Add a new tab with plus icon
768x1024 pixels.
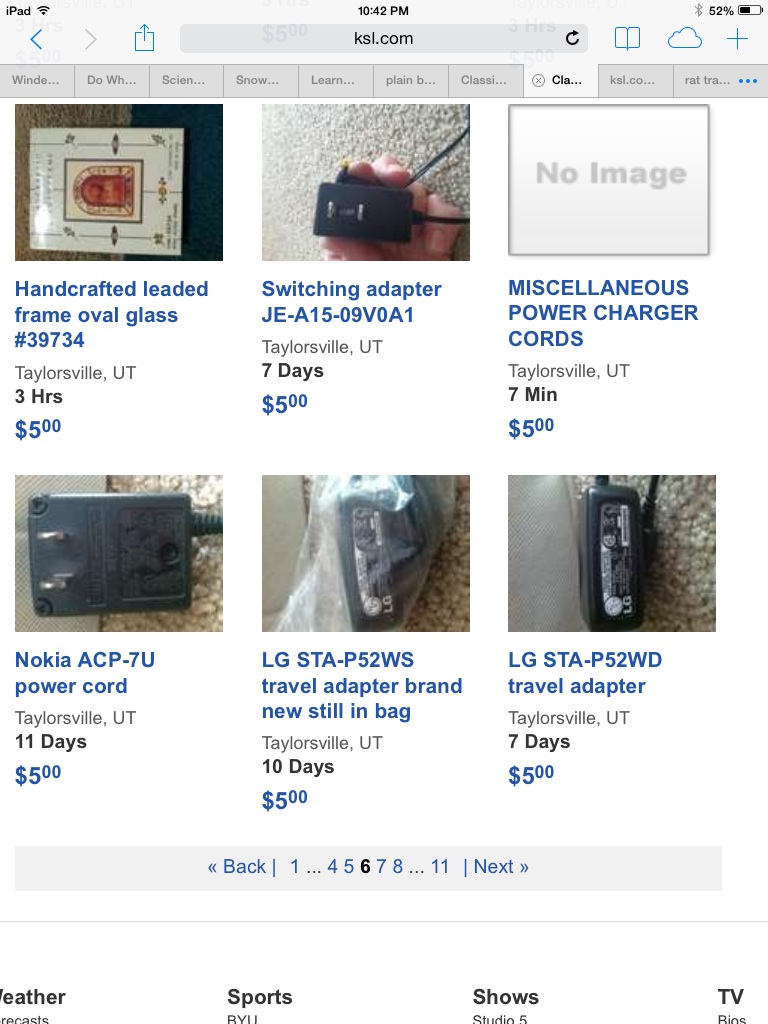737,39
